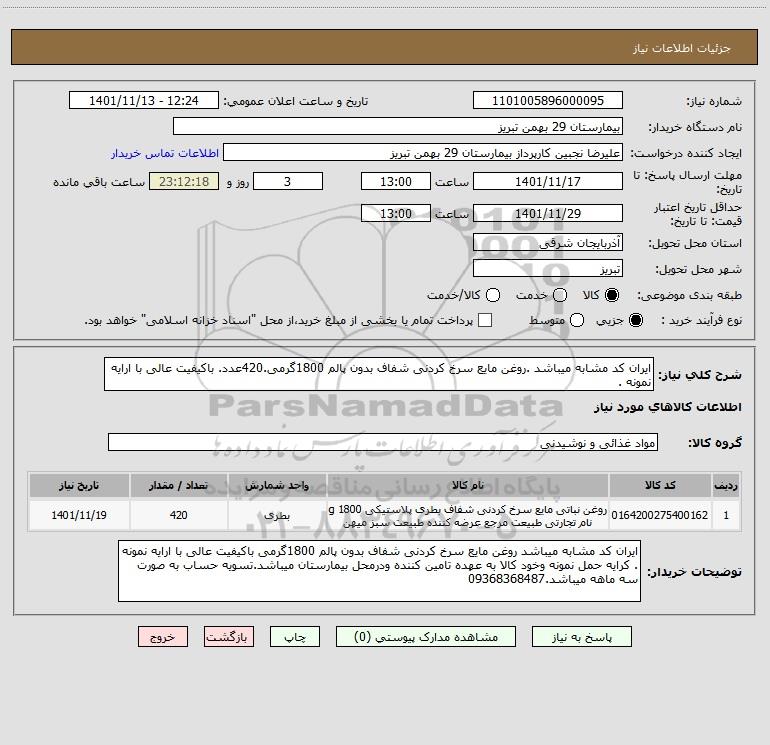Click the price validity time field beside 1401/11/29
Image resolution: width=770 pixels, height=745 pixels.
(x=396, y=213)
